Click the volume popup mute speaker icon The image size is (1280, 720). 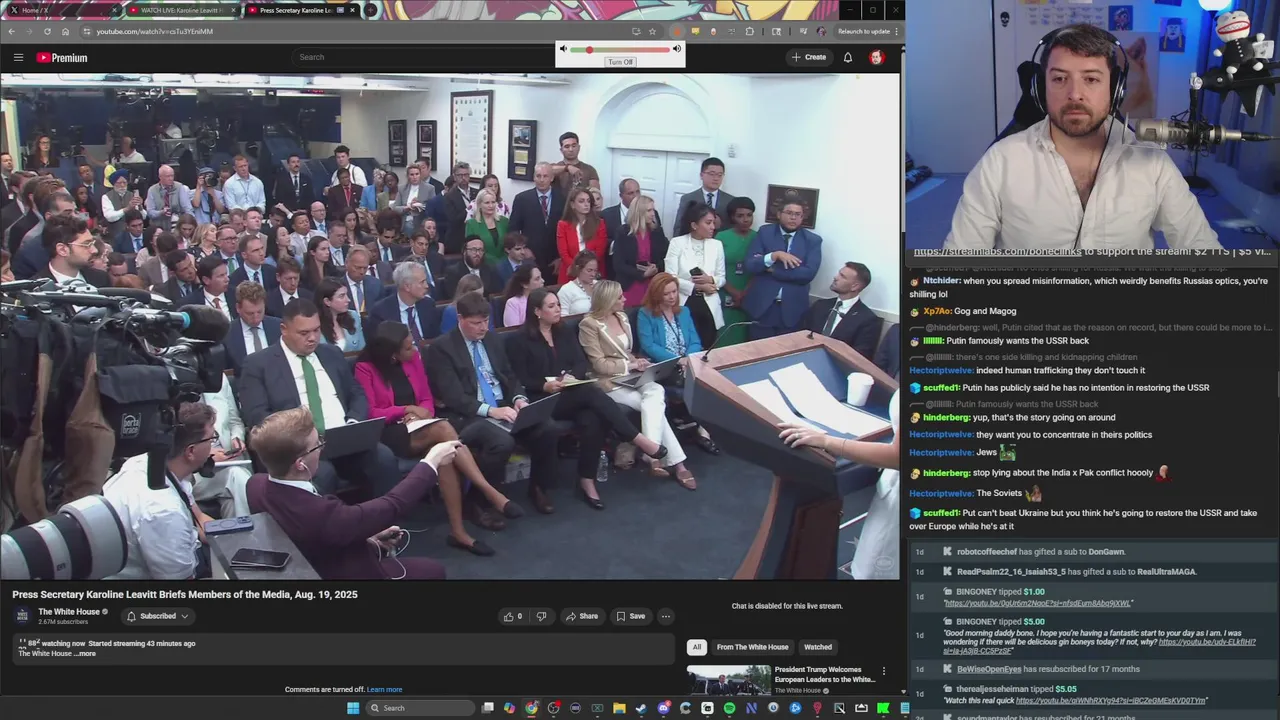(x=563, y=49)
